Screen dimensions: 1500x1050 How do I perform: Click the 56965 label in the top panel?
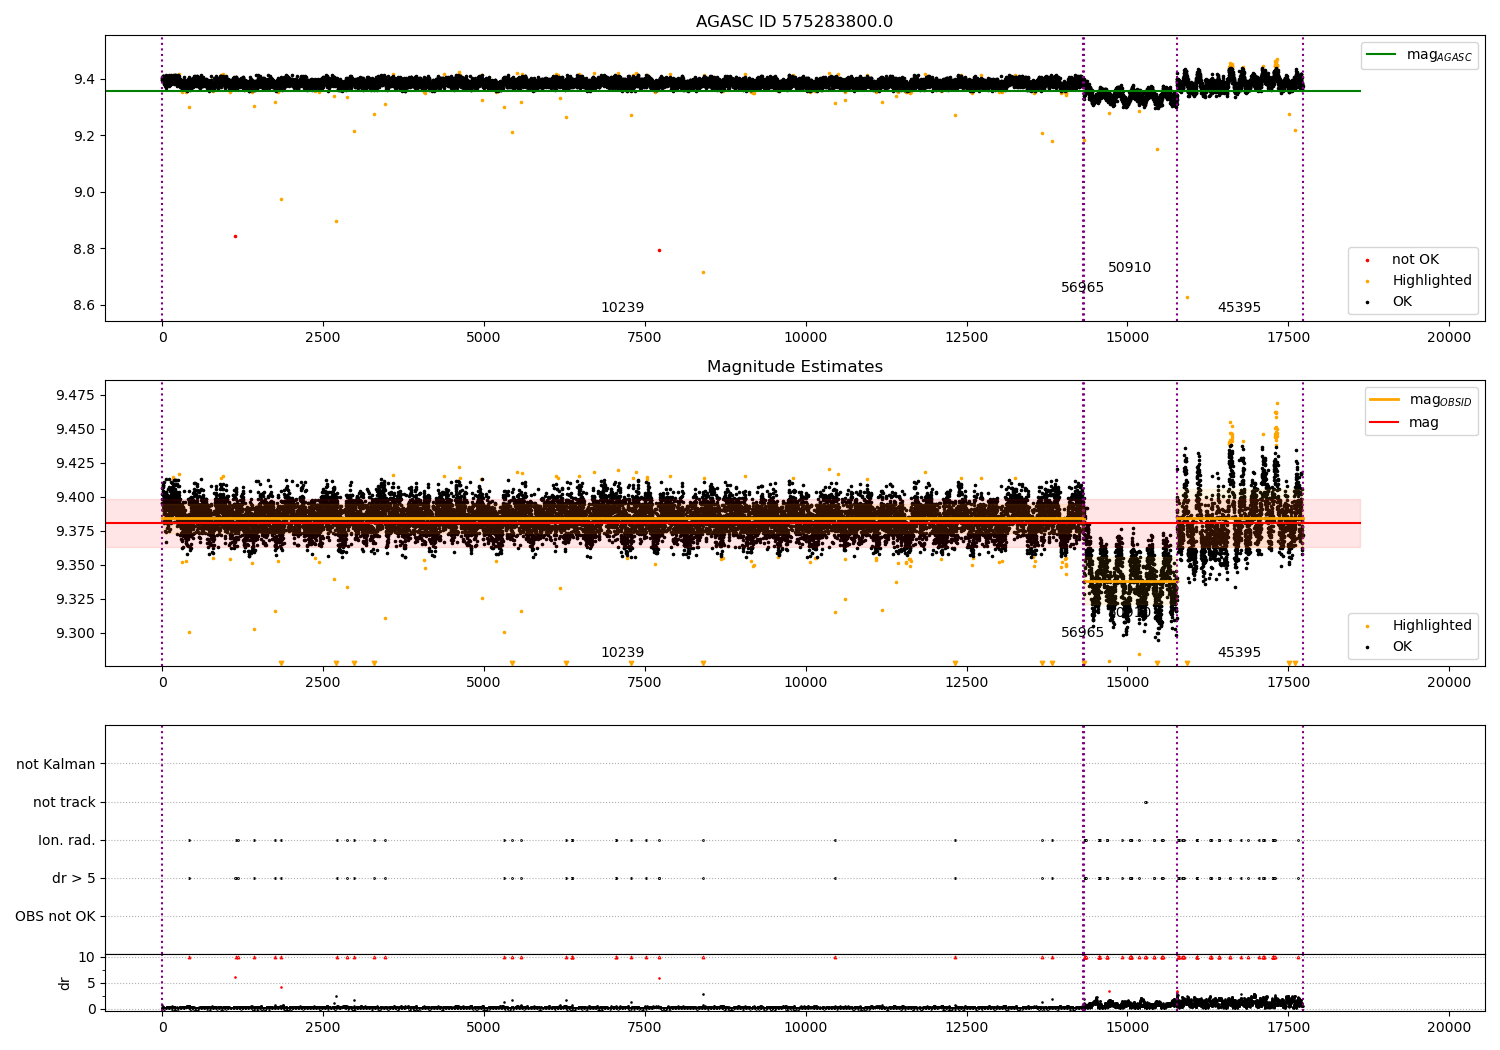(x=1082, y=288)
